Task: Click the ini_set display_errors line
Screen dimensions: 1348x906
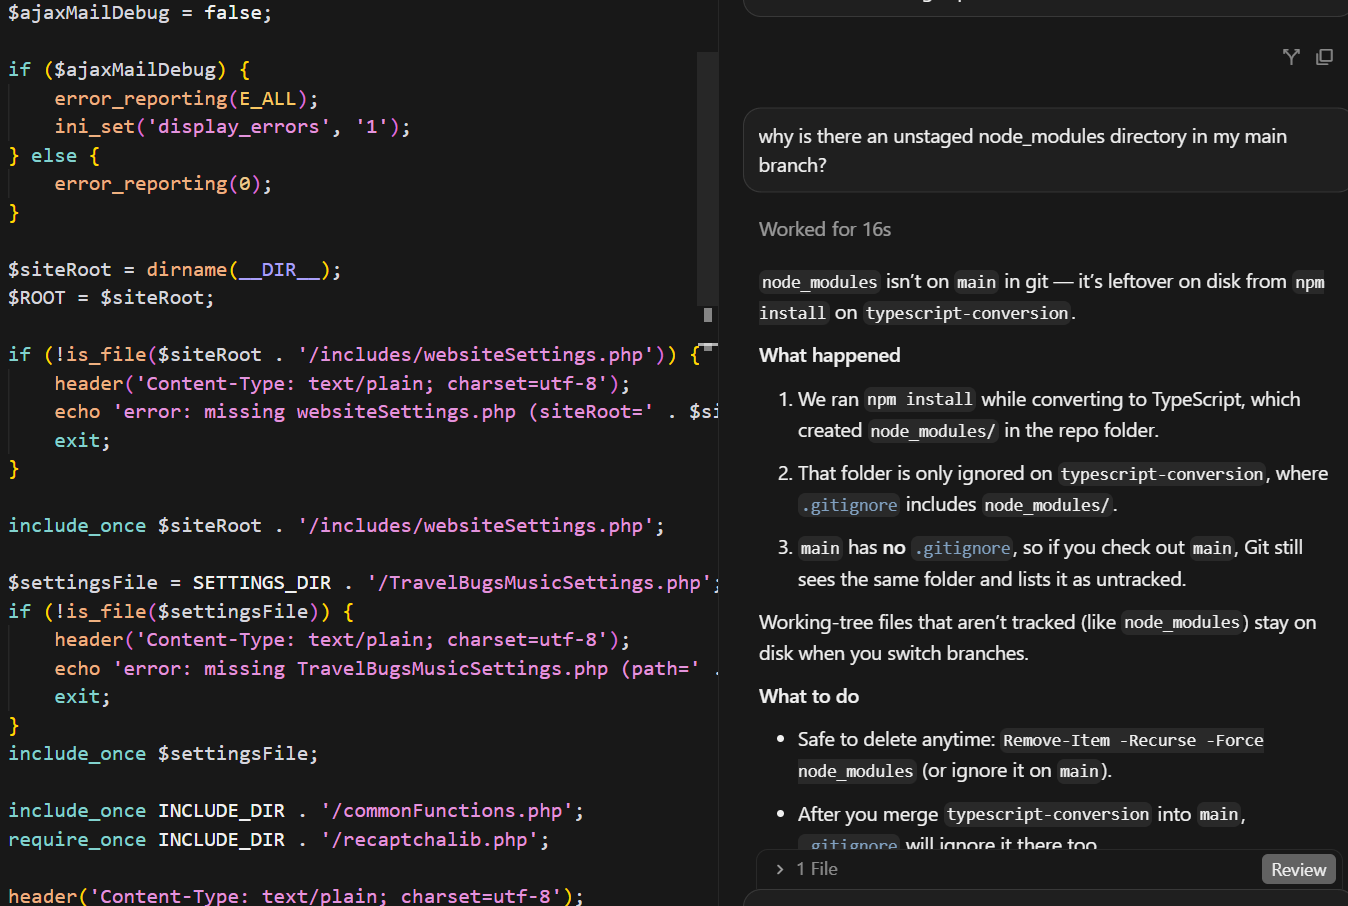Action: point(232,127)
